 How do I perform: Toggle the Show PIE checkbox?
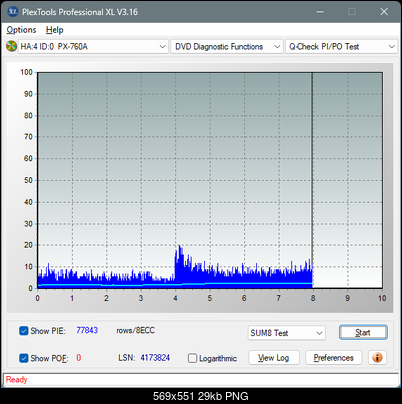pyautogui.click(x=24, y=331)
